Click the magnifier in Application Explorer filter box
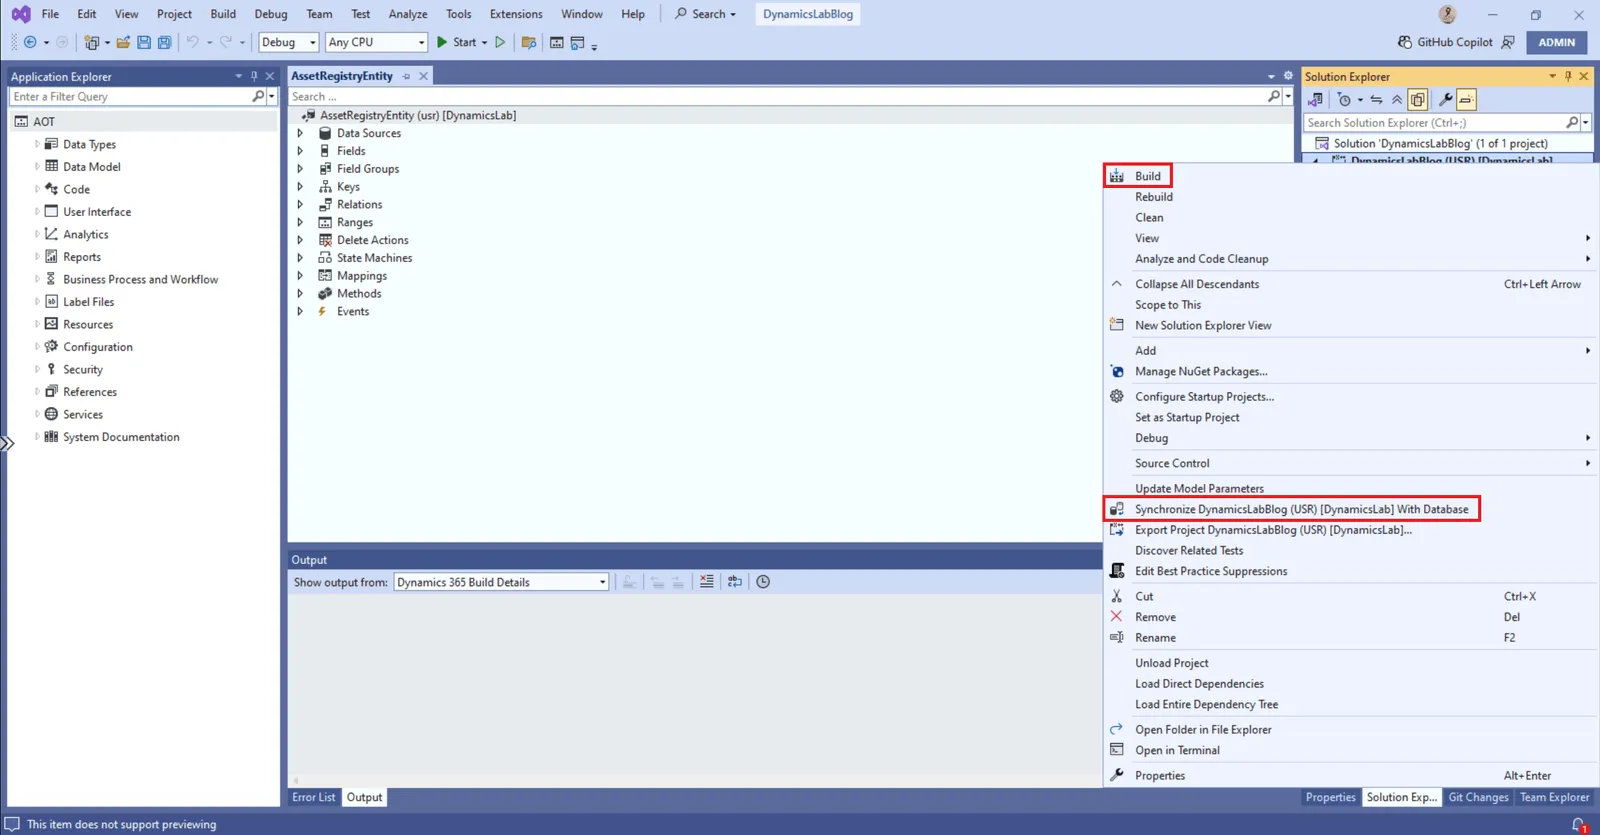The image size is (1600, 835). pos(259,96)
